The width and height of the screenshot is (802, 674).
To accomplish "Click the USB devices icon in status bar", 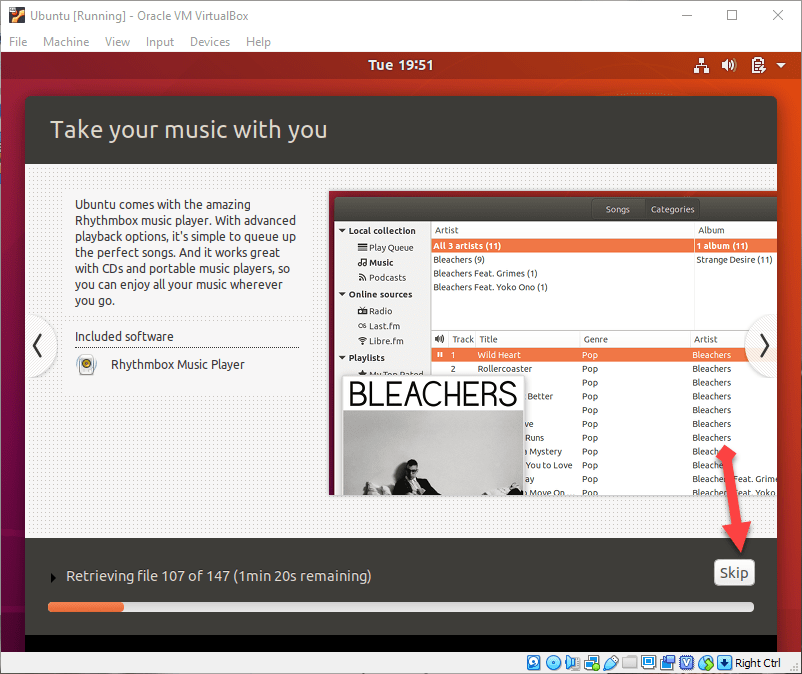I will pyautogui.click(x=610, y=663).
